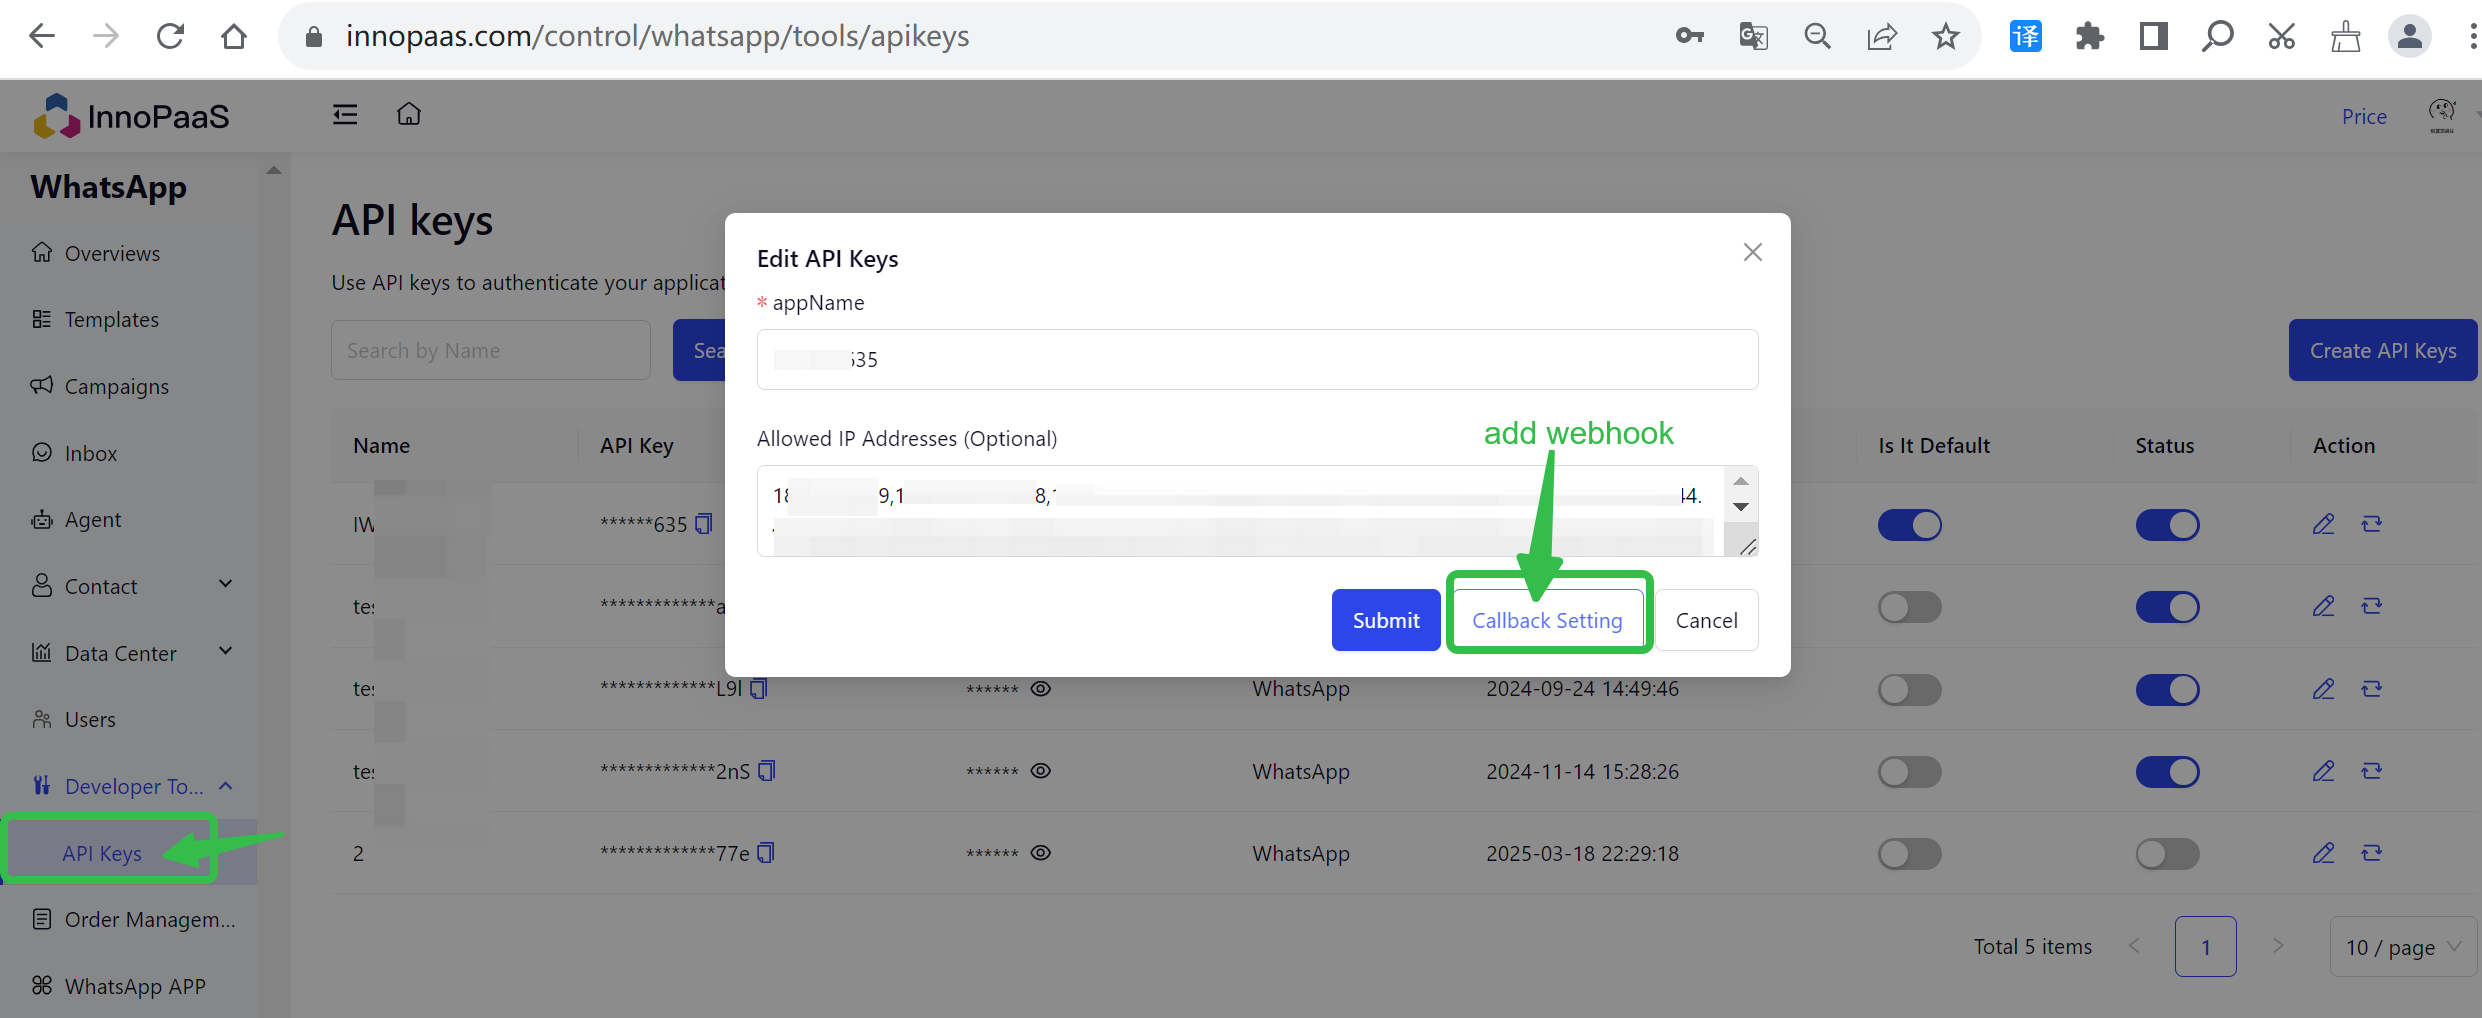Open the extensions puzzle icon

click(x=2089, y=37)
